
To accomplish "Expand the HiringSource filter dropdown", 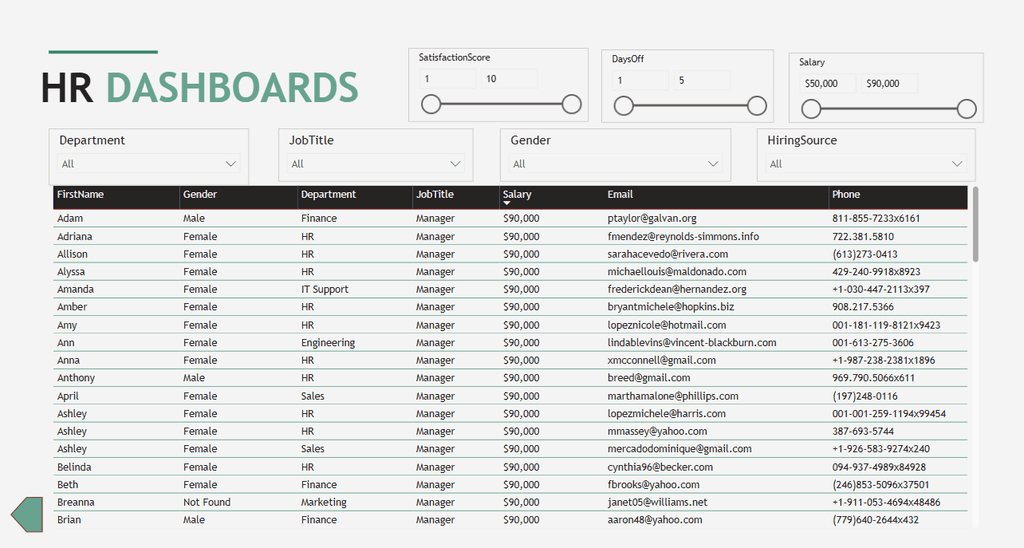I will (866, 164).
